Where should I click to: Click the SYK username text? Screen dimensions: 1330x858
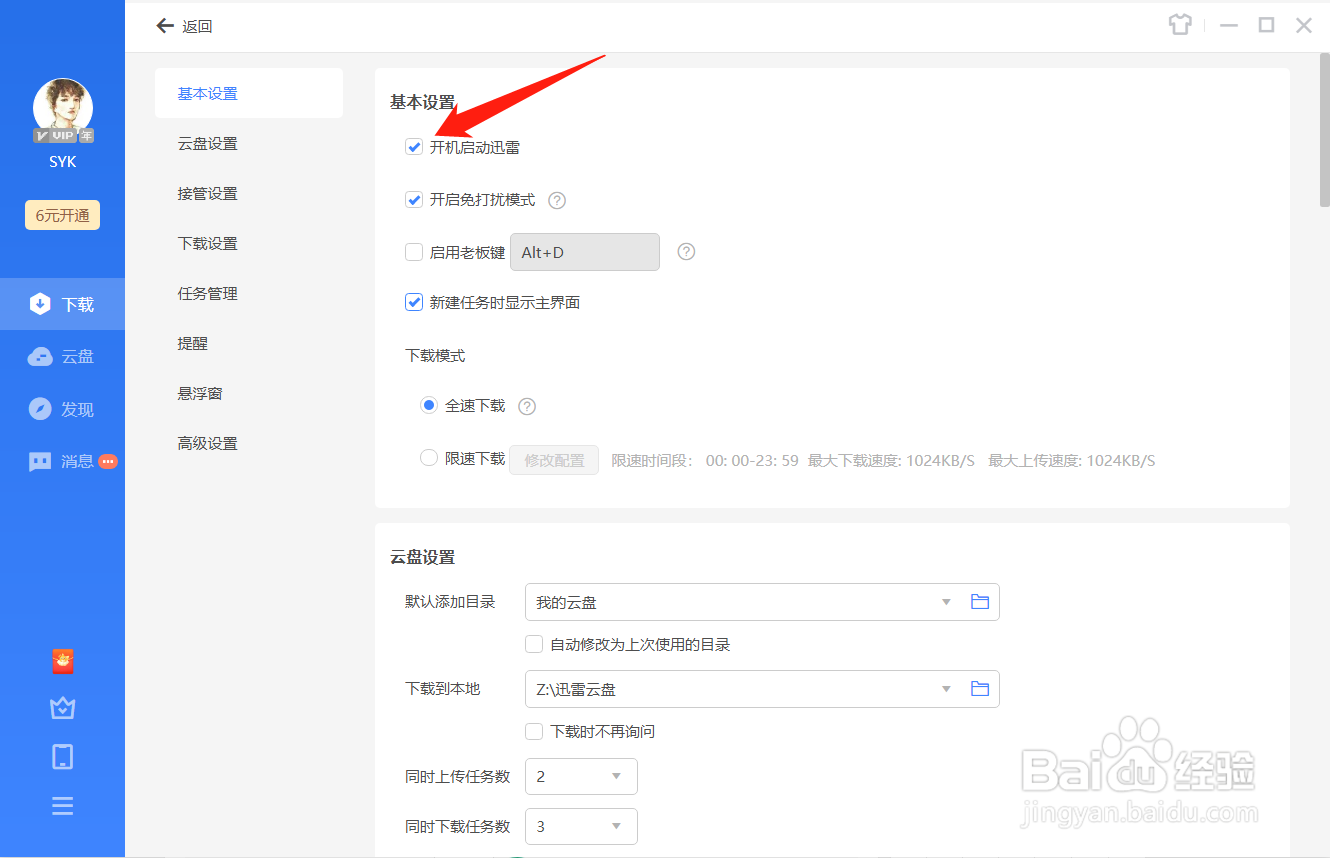click(63, 161)
